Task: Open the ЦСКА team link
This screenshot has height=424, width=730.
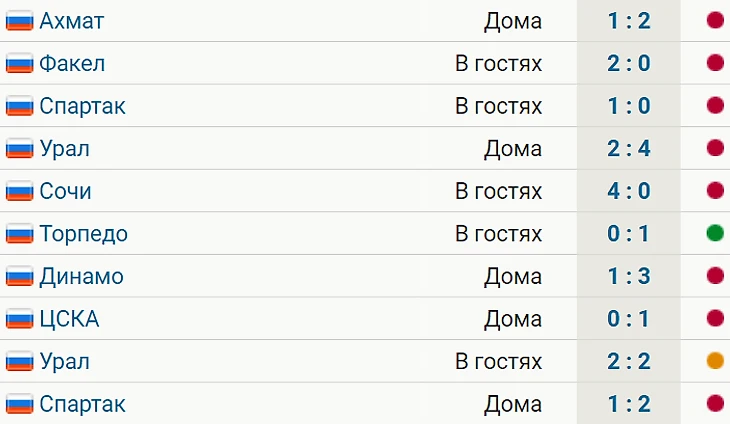Action: [x=69, y=320]
